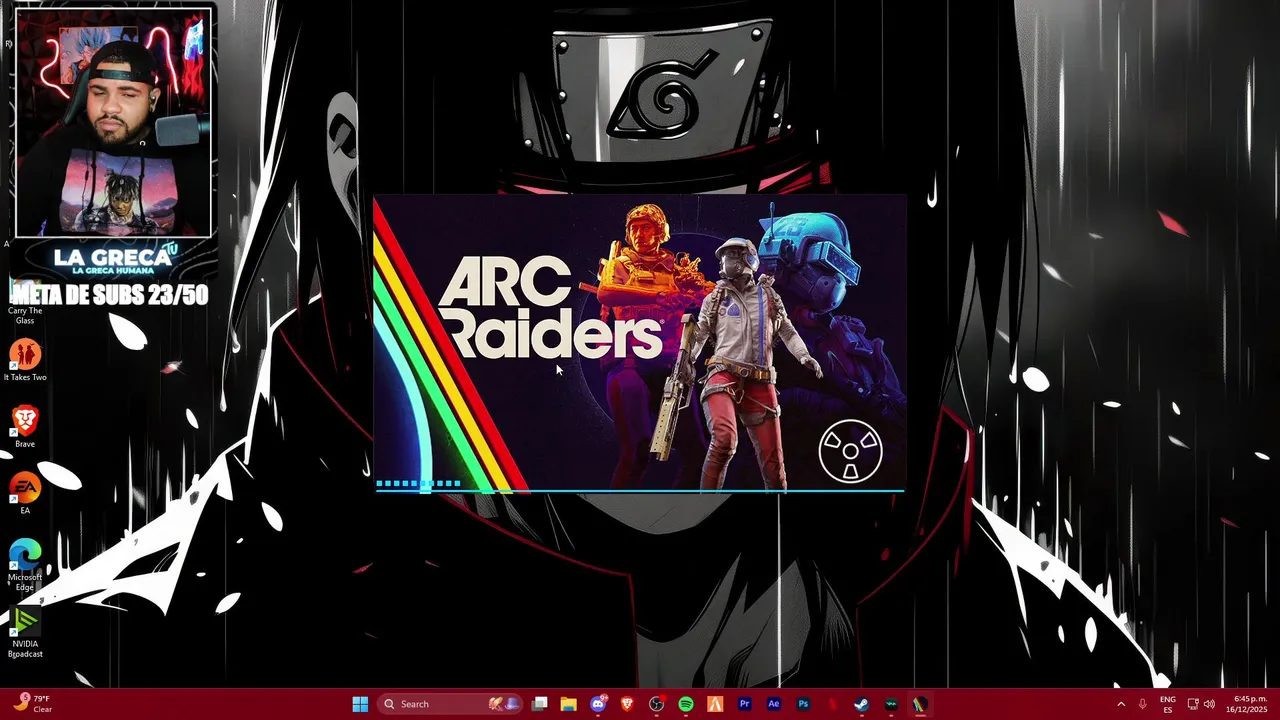Screen dimensions: 1280x720
Task: Open Steam from the taskbar
Action: pyautogui.click(x=861, y=704)
